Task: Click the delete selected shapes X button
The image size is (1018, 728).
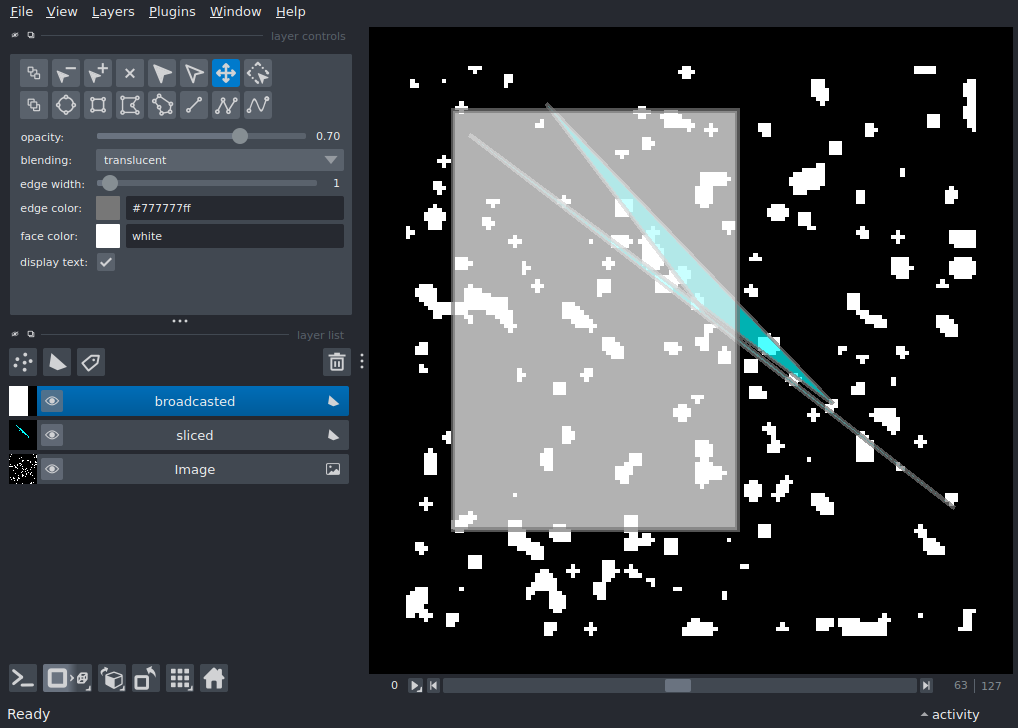Action: coord(130,73)
